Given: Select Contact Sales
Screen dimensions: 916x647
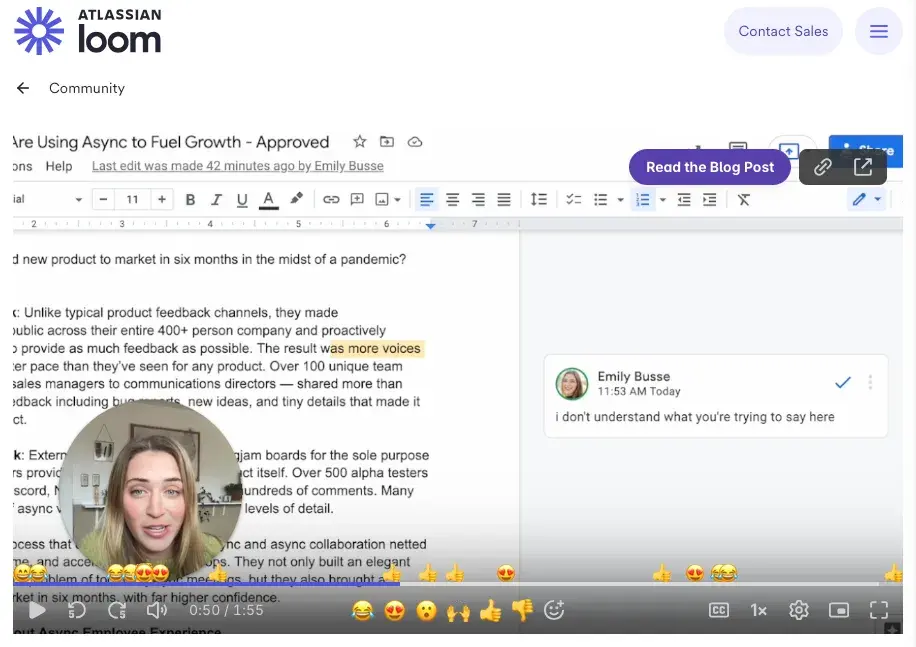Looking at the screenshot, I should [x=783, y=31].
